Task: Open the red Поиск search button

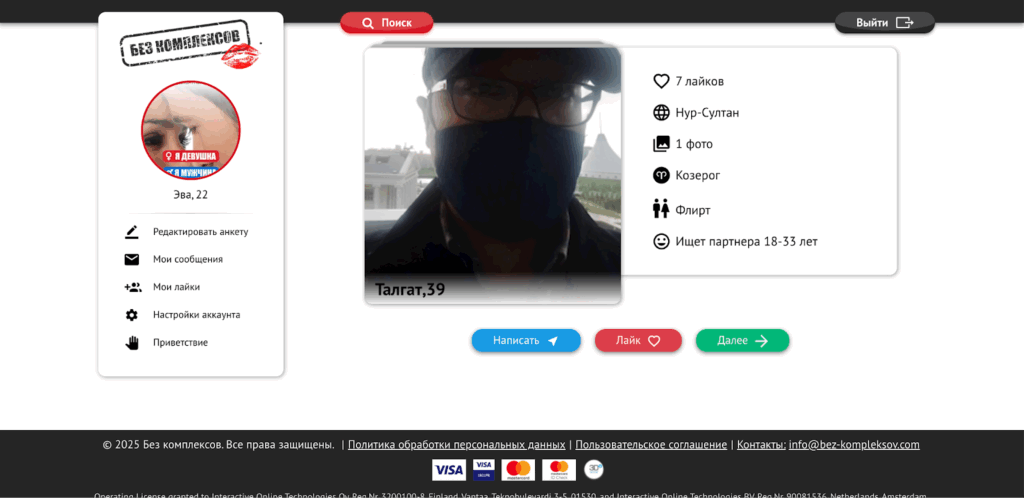Action: [x=387, y=23]
